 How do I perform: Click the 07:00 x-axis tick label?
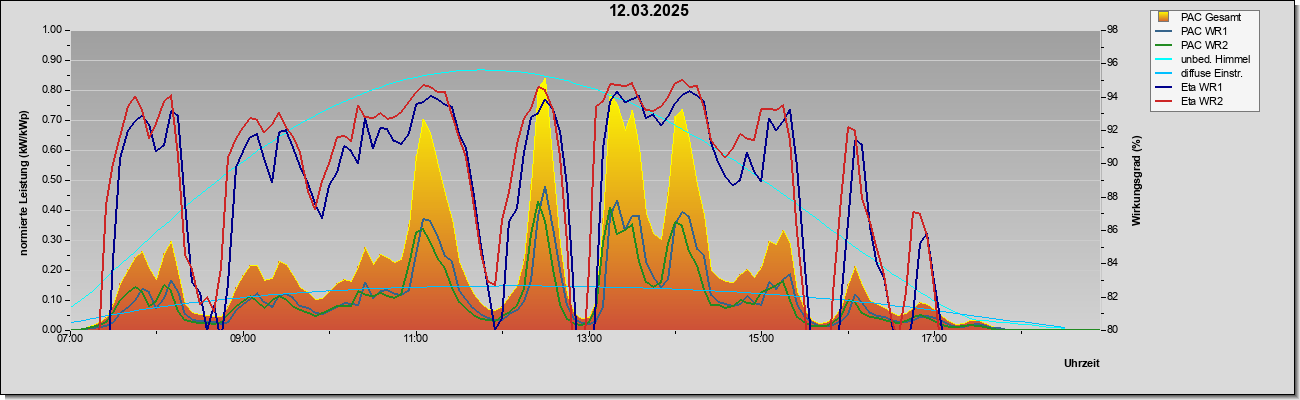click(x=70, y=339)
